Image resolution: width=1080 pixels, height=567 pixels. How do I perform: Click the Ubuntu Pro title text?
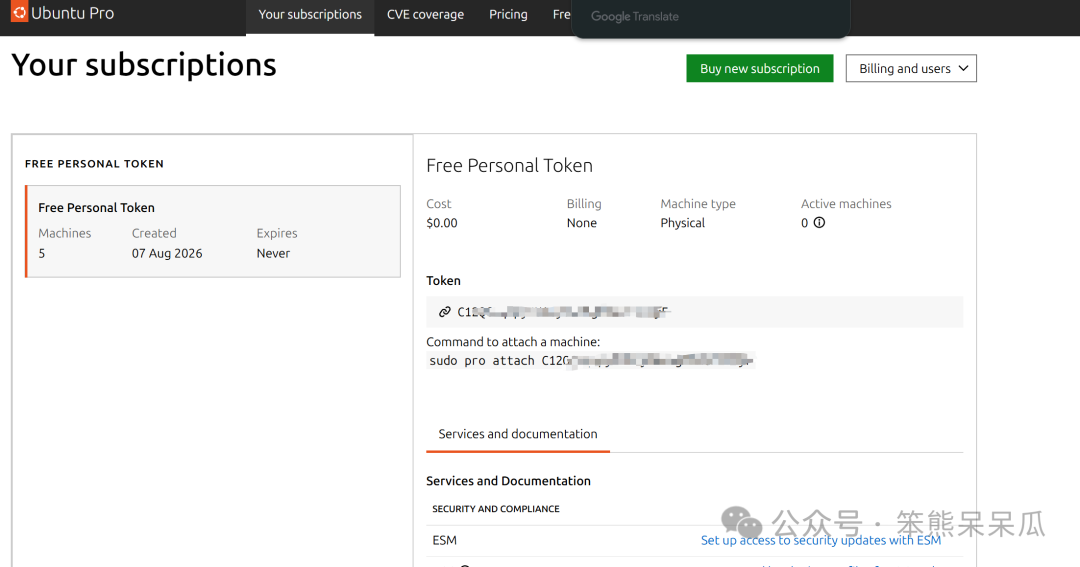point(72,13)
